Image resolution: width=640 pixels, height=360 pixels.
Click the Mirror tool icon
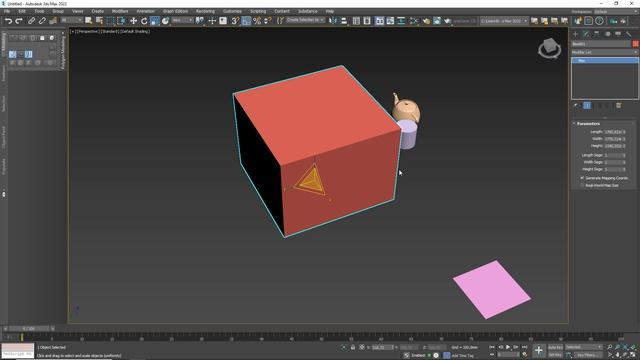(333, 21)
